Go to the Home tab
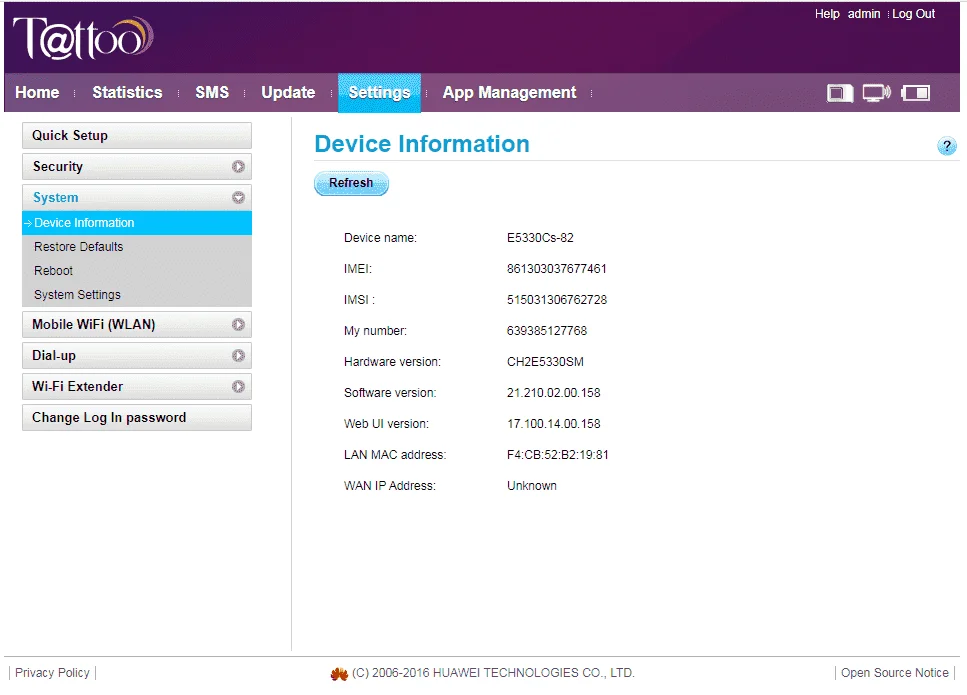The height and width of the screenshot is (695, 967). tap(37, 93)
